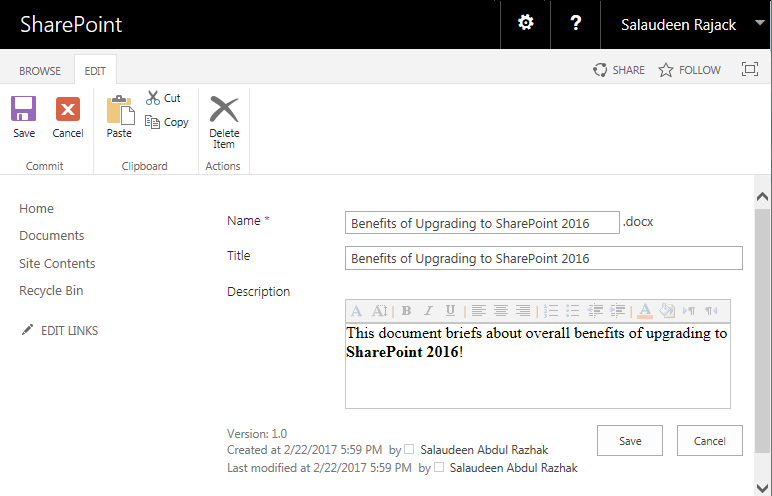Switch to the BROWSE tab
The height and width of the screenshot is (496, 772).
40,71
